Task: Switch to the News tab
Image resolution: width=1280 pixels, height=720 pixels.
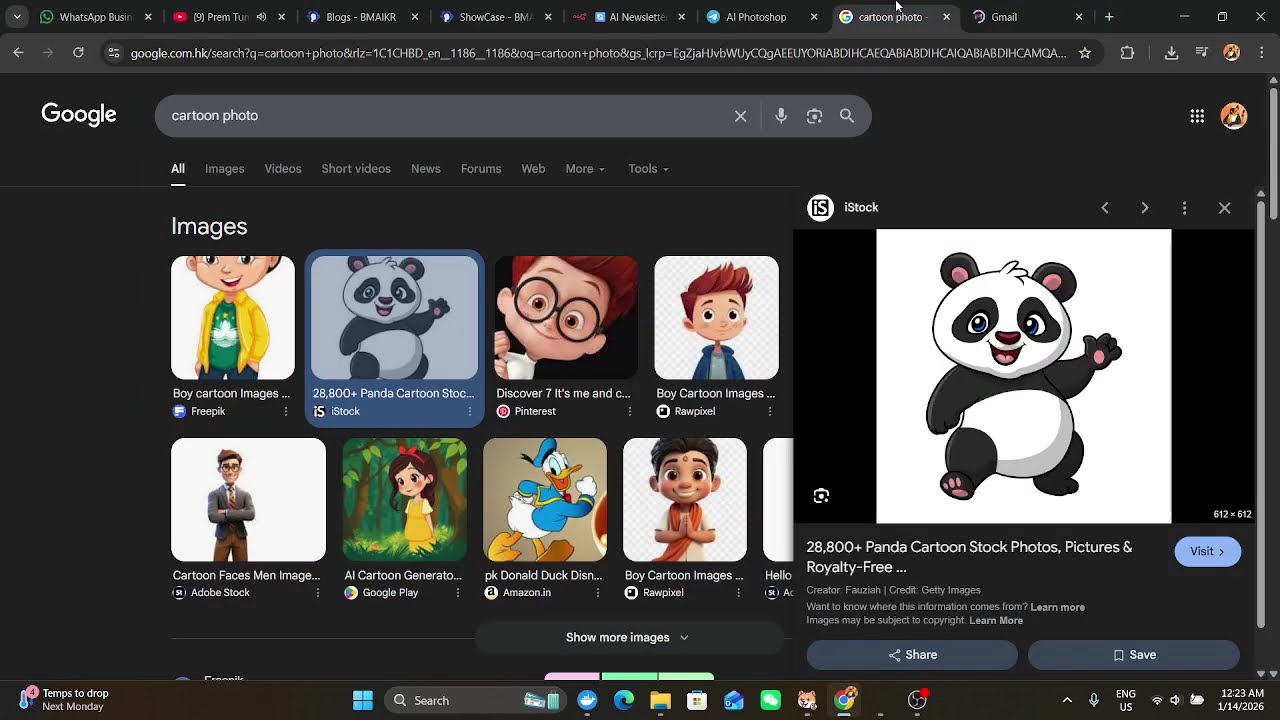Action: point(426,169)
